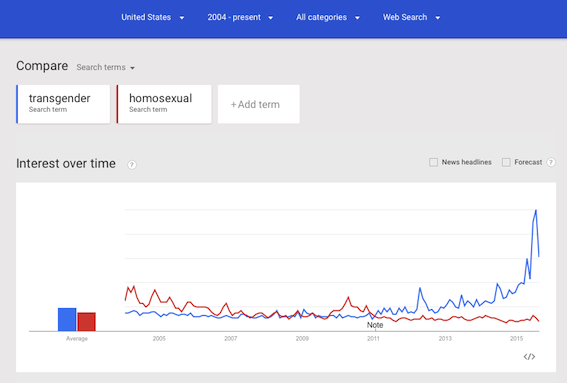Viewport: 567px width, 383px height.
Task: Open the help icon next to Forecast
Action: [551, 162]
